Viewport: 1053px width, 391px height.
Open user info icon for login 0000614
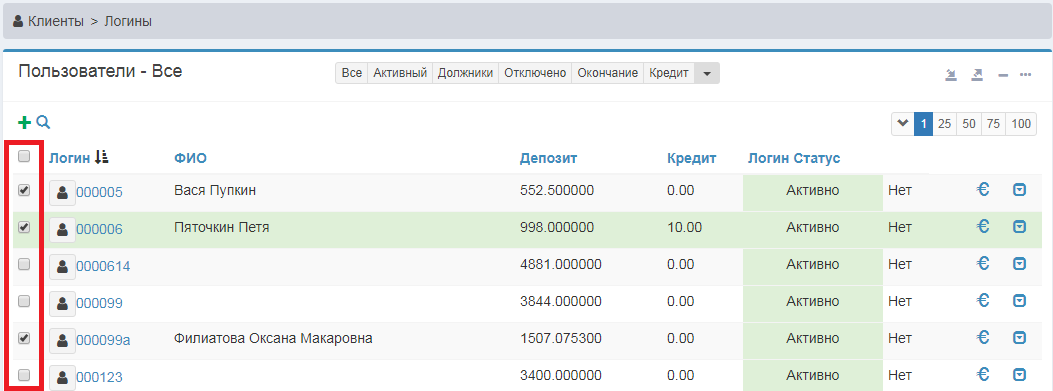(x=62, y=267)
